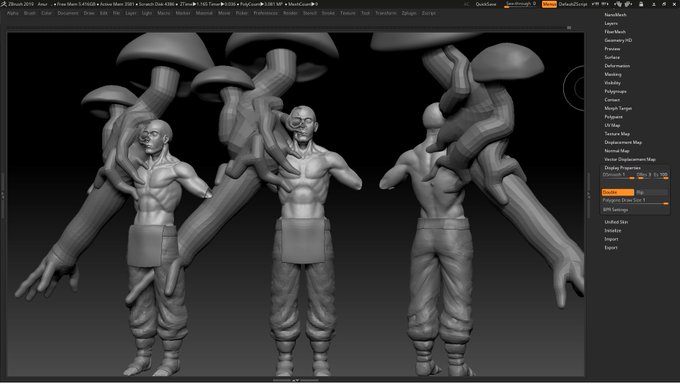Expand the Displacement Map subpalette
The width and height of the screenshot is (680, 384).
pyautogui.click(x=623, y=142)
